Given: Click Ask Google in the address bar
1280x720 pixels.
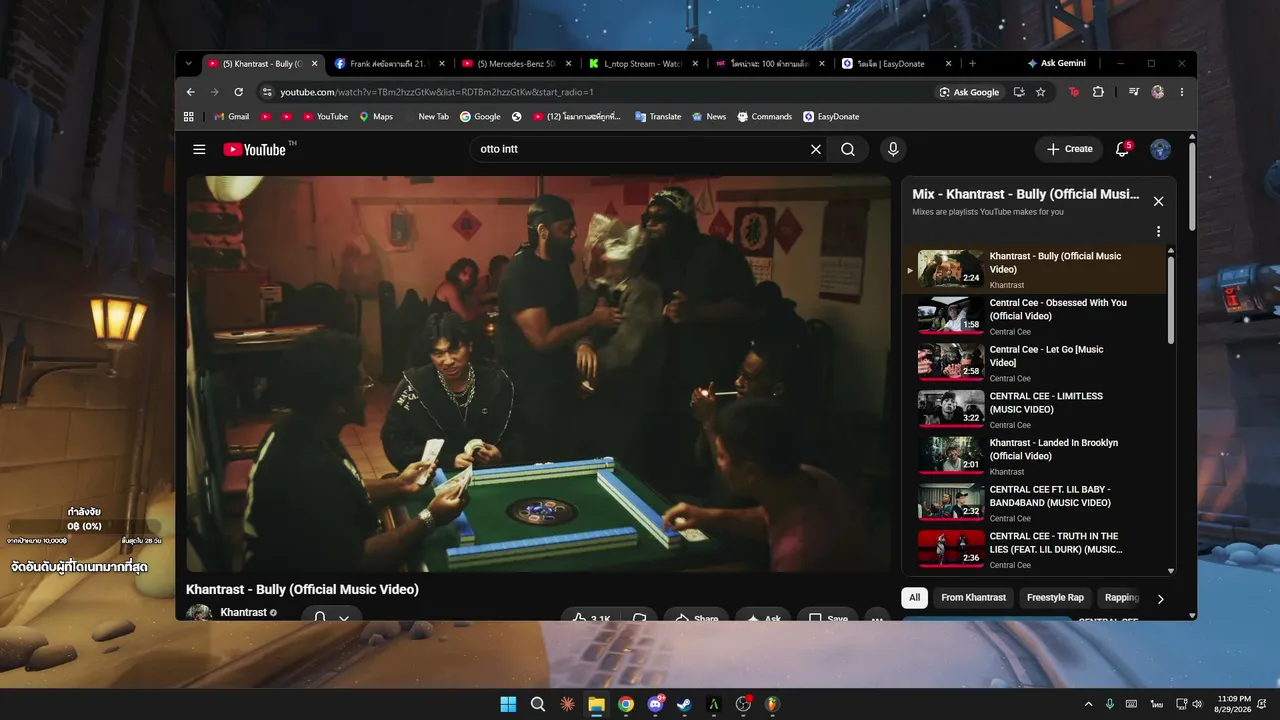Looking at the screenshot, I should pos(969,92).
